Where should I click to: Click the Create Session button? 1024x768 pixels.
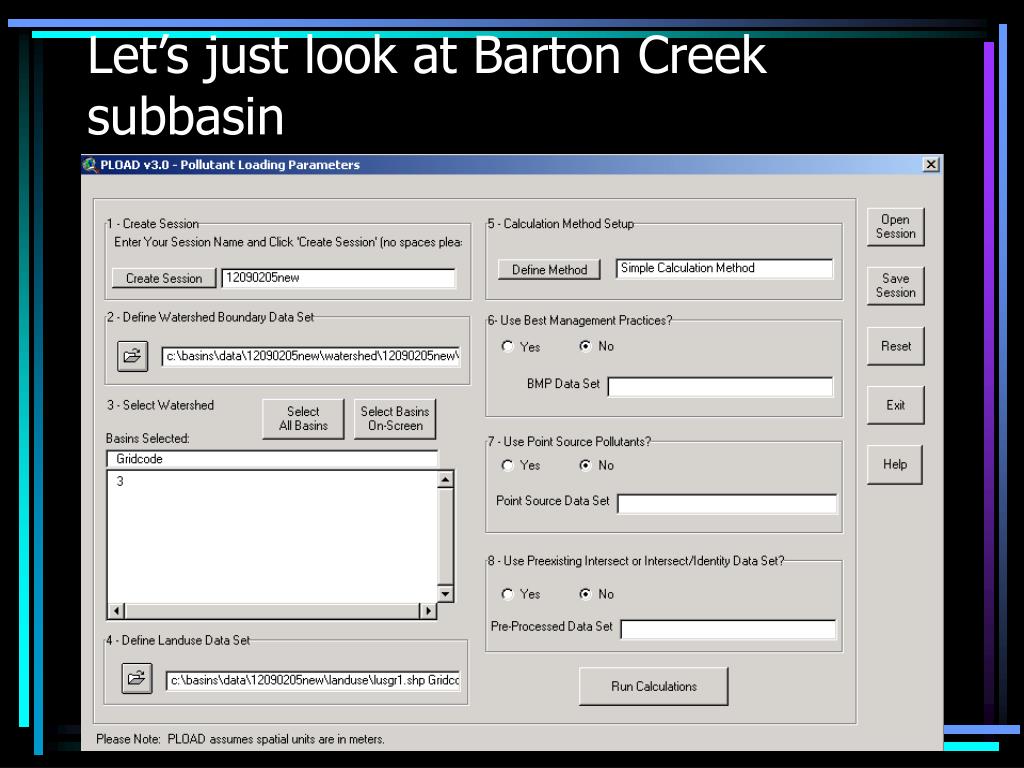coord(164,278)
